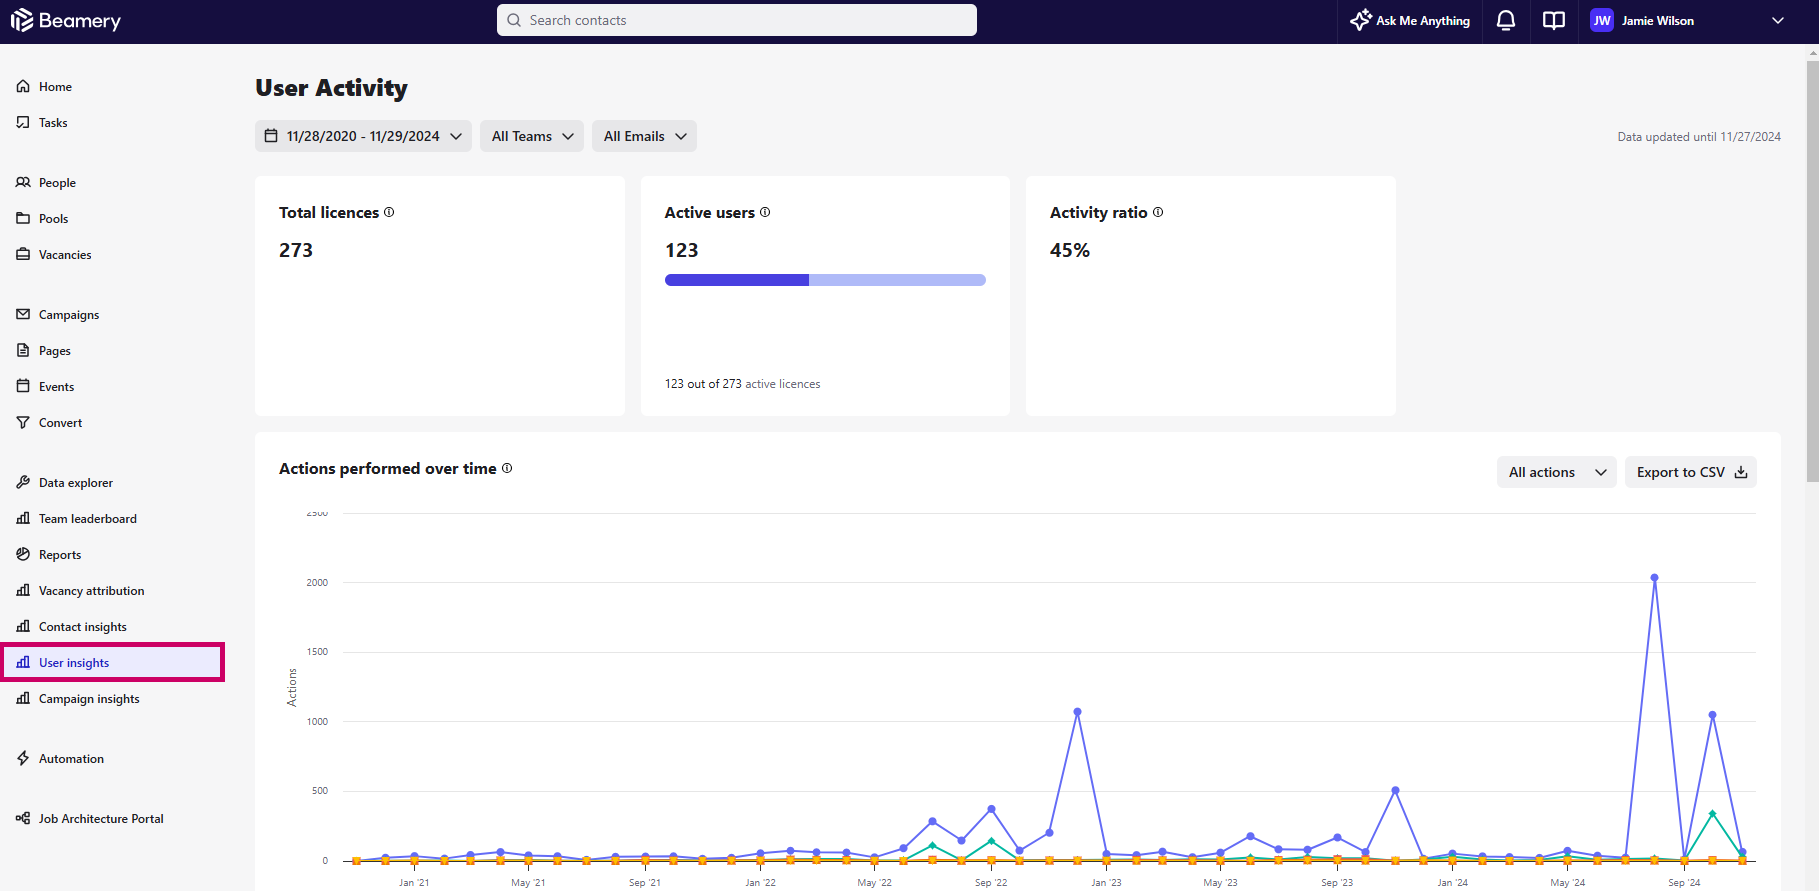Screen dimensions: 1819x891
Task: Export chart data to CSV
Action: (1690, 472)
